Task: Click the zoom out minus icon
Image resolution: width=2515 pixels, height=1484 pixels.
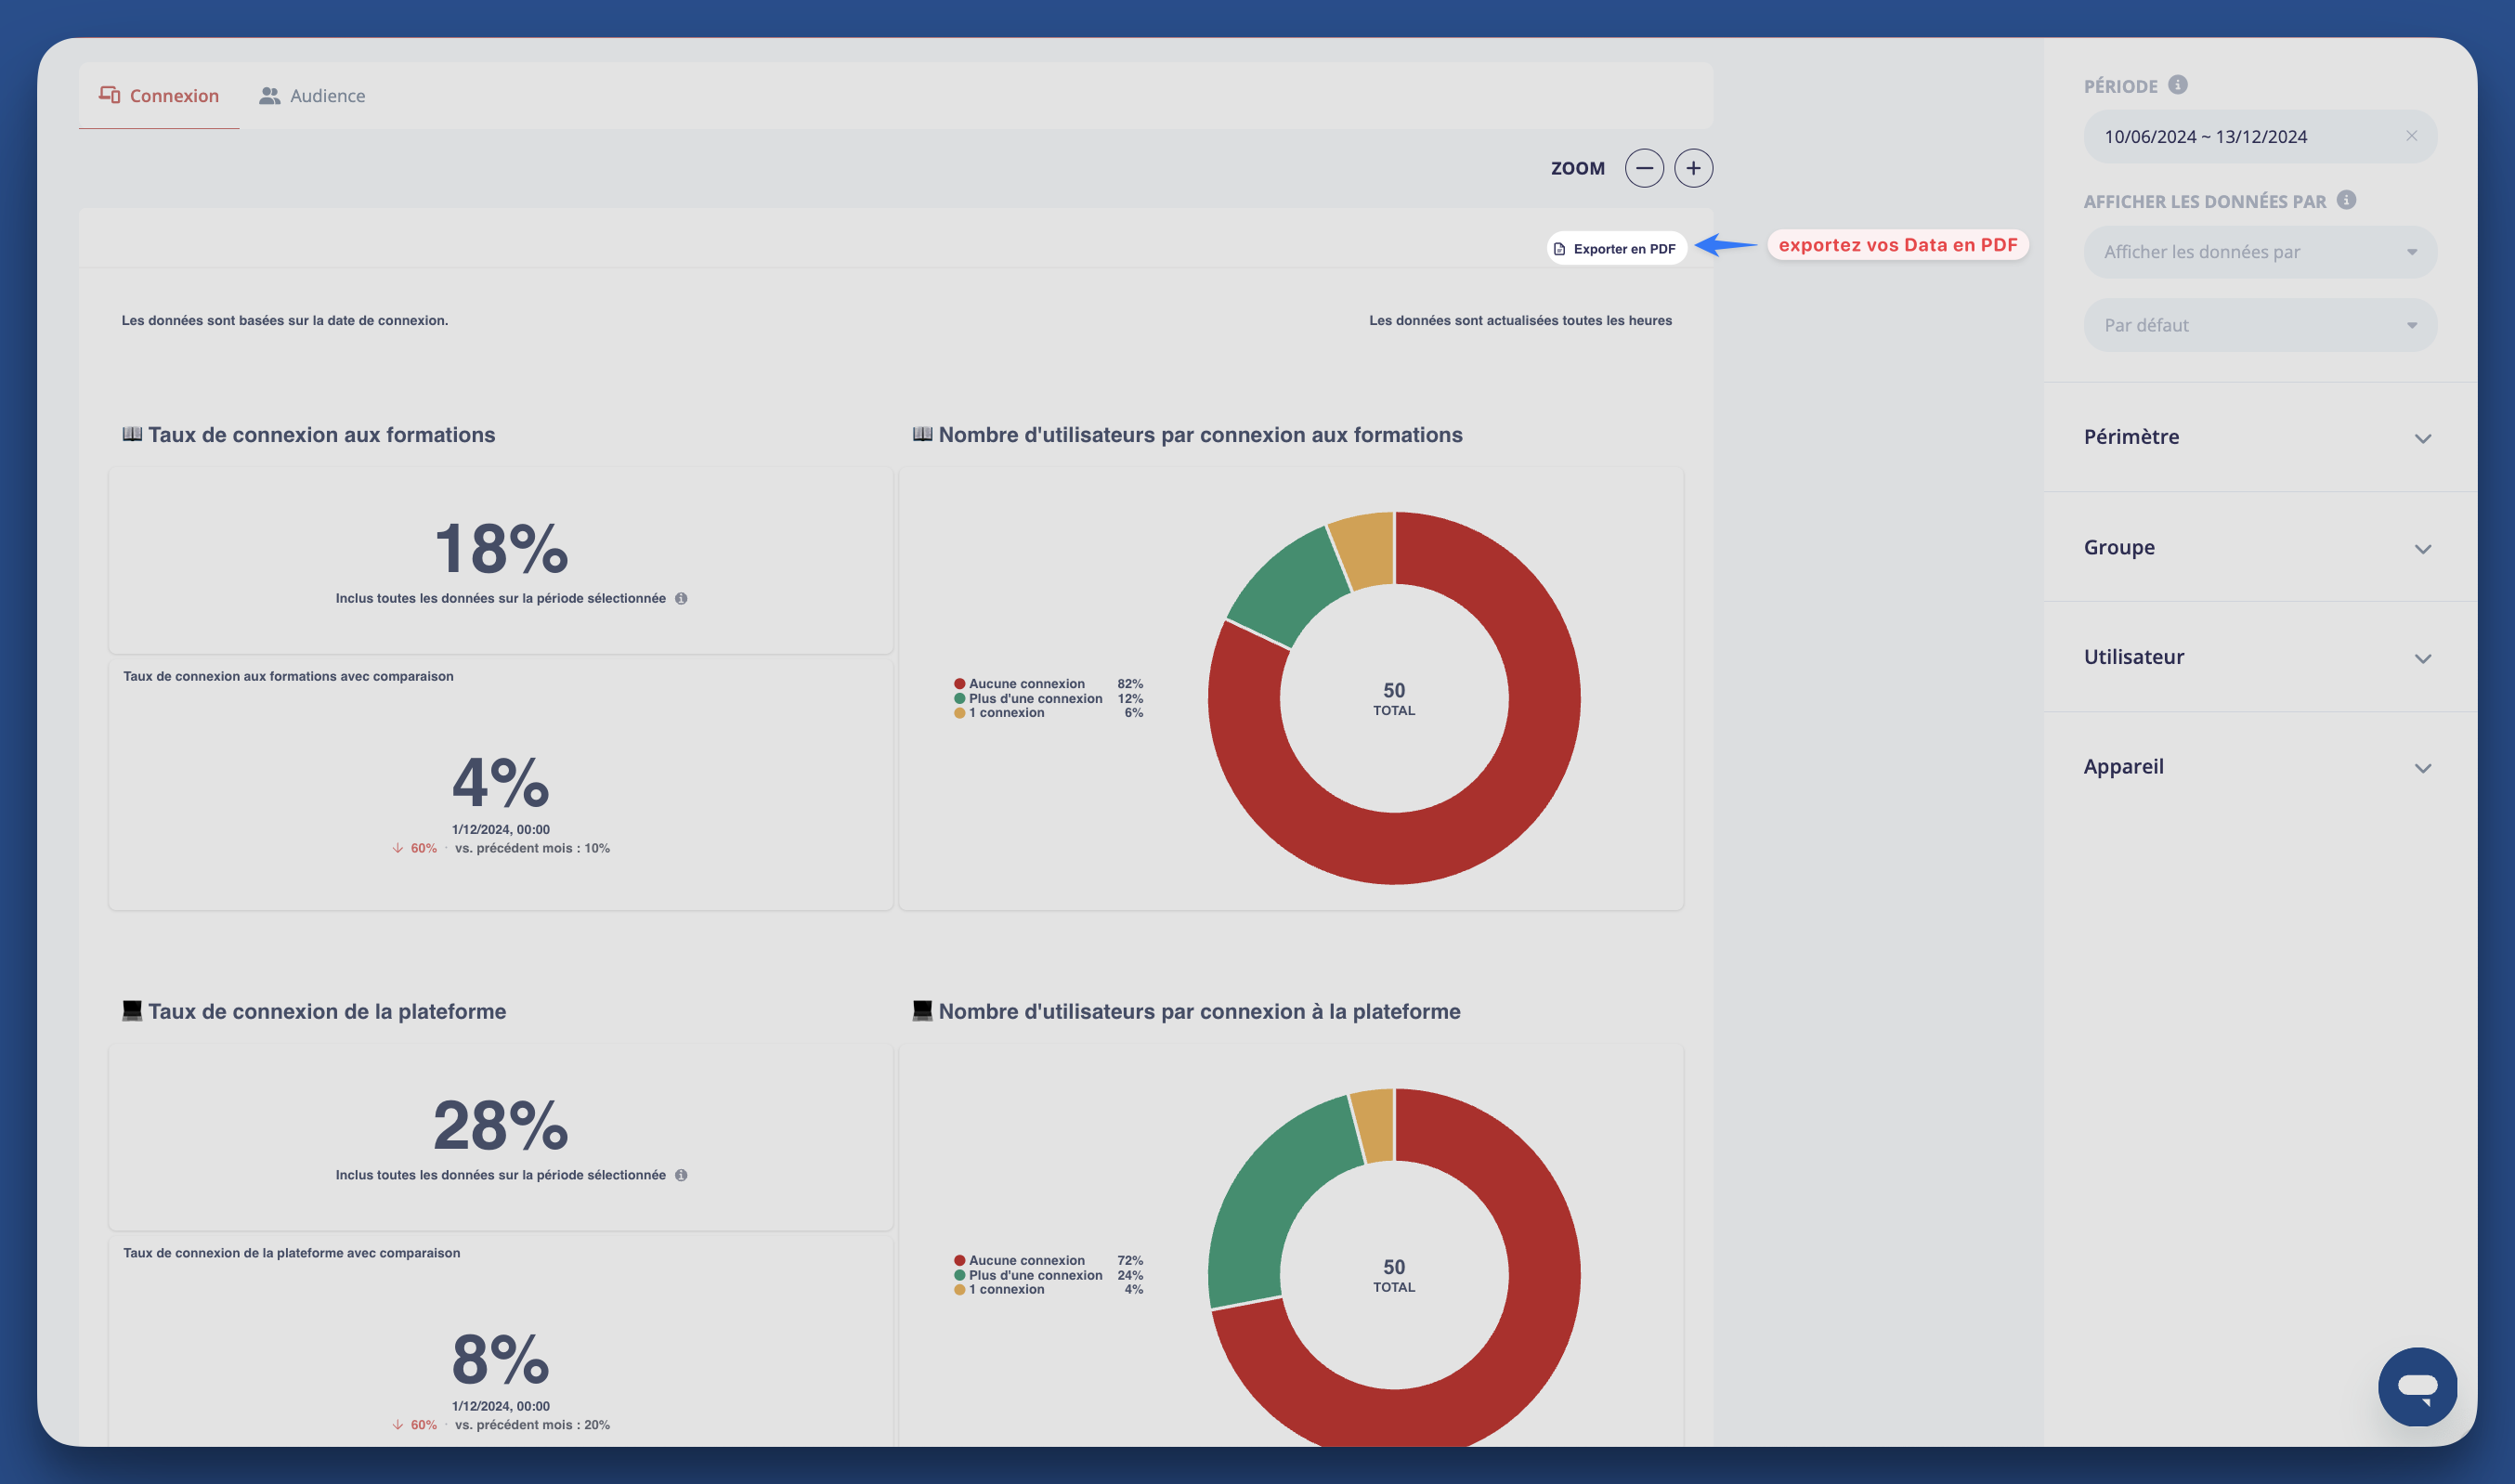Action: pos(1644,168)
